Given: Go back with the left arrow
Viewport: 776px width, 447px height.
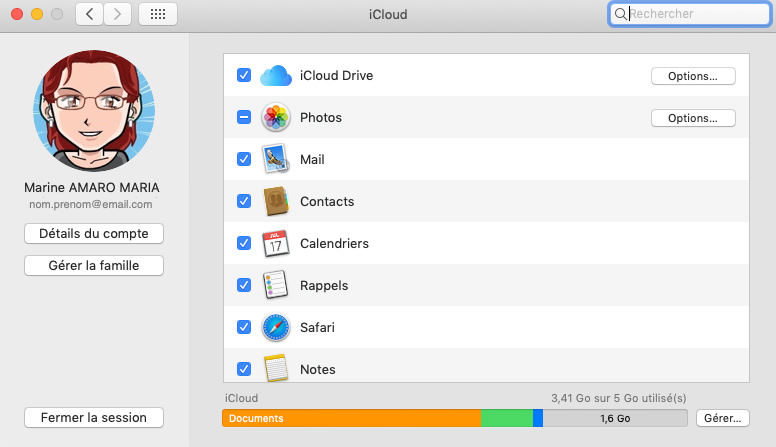Looking at the screenshot, I should coord(90,14).
